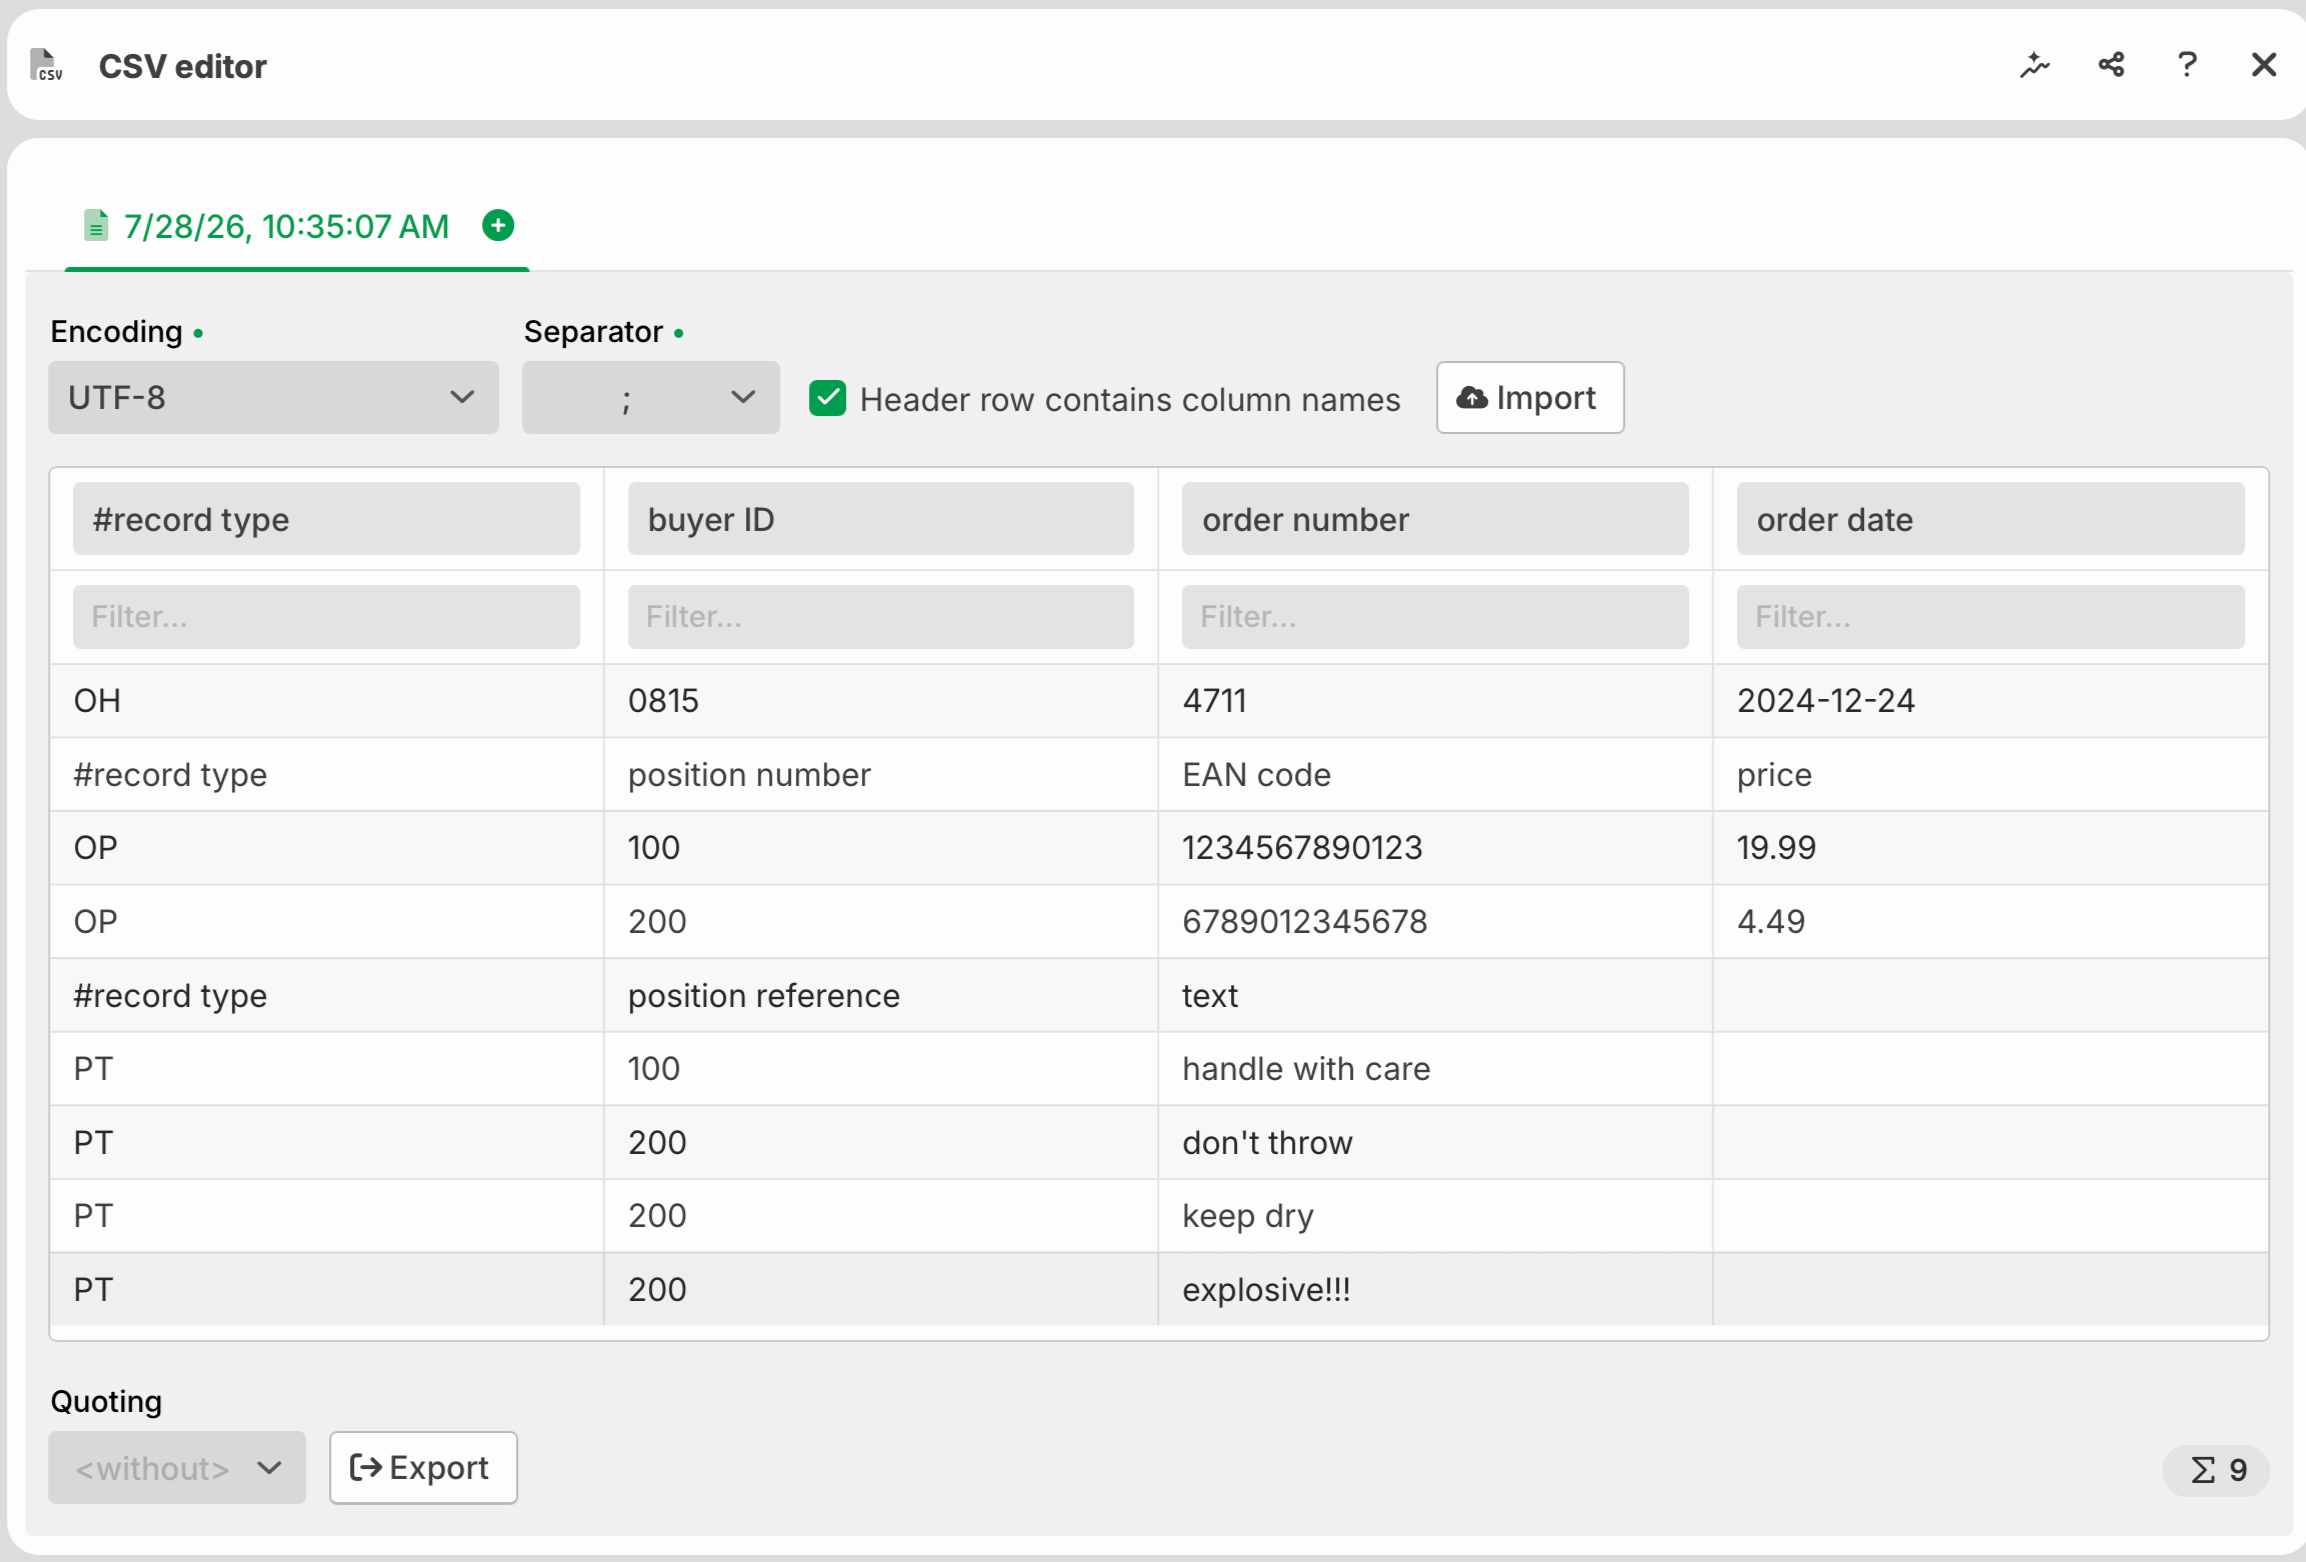Click the sum 9 row count badge
Screen dimensions: 2306x1562
coord(2216,1470)
